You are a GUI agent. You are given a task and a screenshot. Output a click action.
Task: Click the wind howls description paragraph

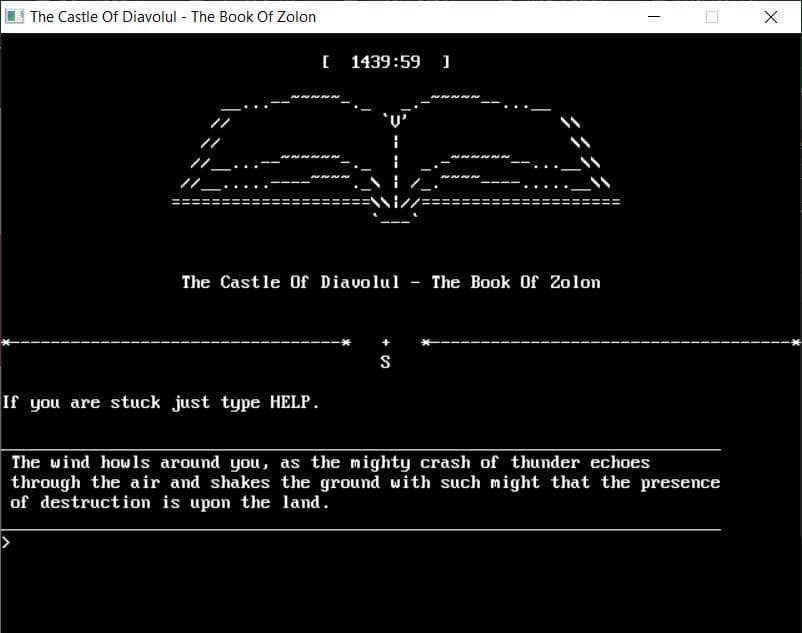pyautogui.click(x=365, y=482)
